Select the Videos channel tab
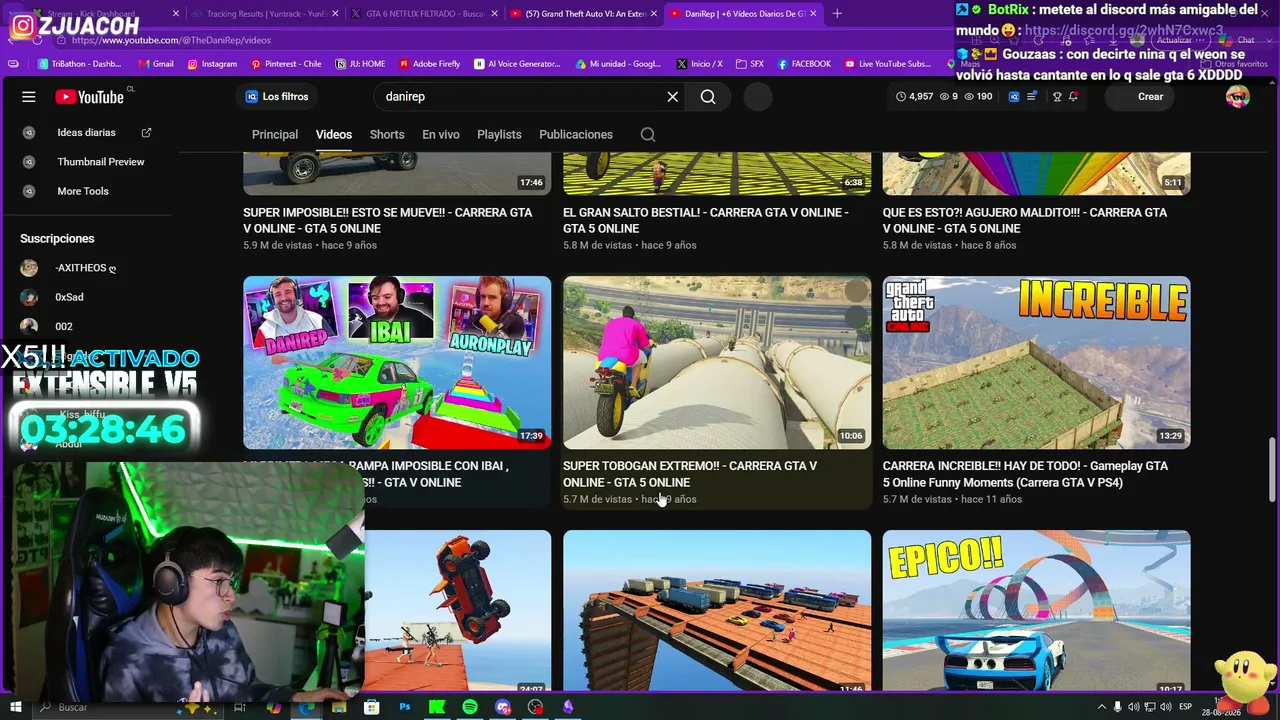The image size is (1280, 720). coord(334,135)
